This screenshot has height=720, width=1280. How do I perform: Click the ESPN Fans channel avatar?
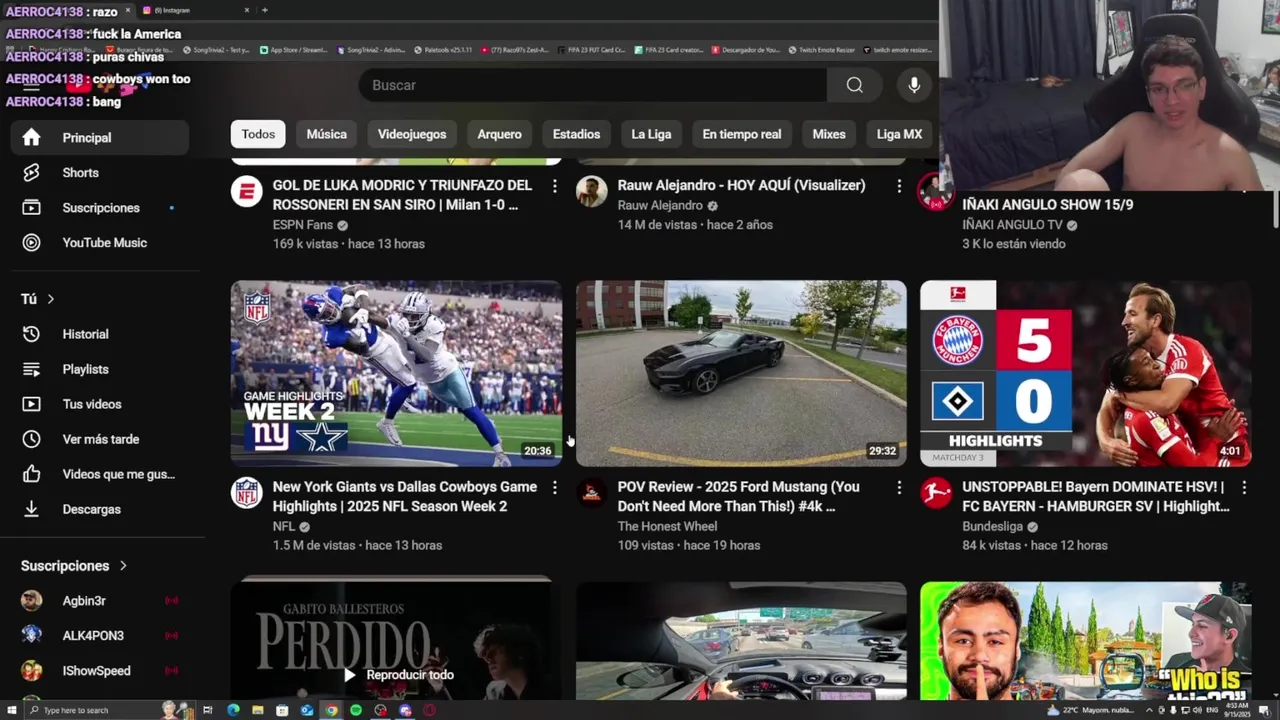click(247, 191)
